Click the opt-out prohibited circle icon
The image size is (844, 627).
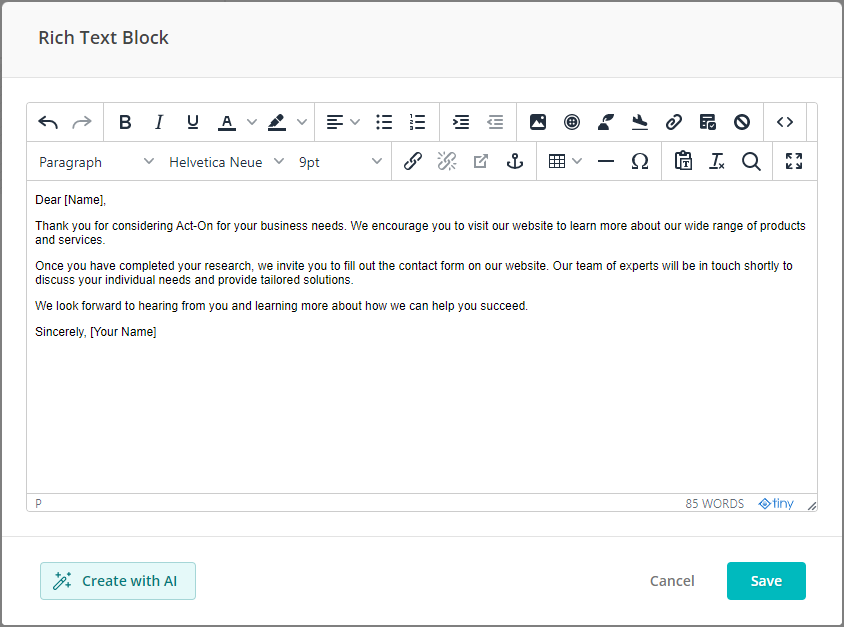click(x=742, y=122)
